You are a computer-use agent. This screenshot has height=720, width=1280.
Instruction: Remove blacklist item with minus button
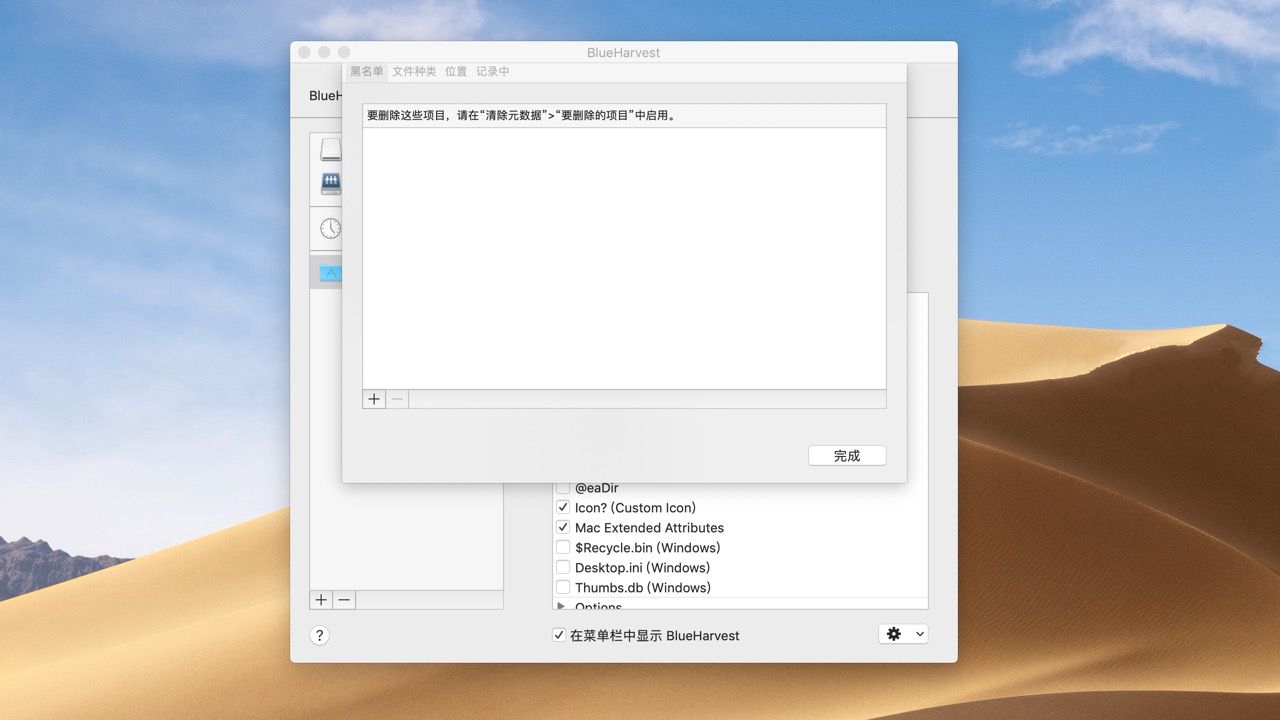tap(398, 399)
